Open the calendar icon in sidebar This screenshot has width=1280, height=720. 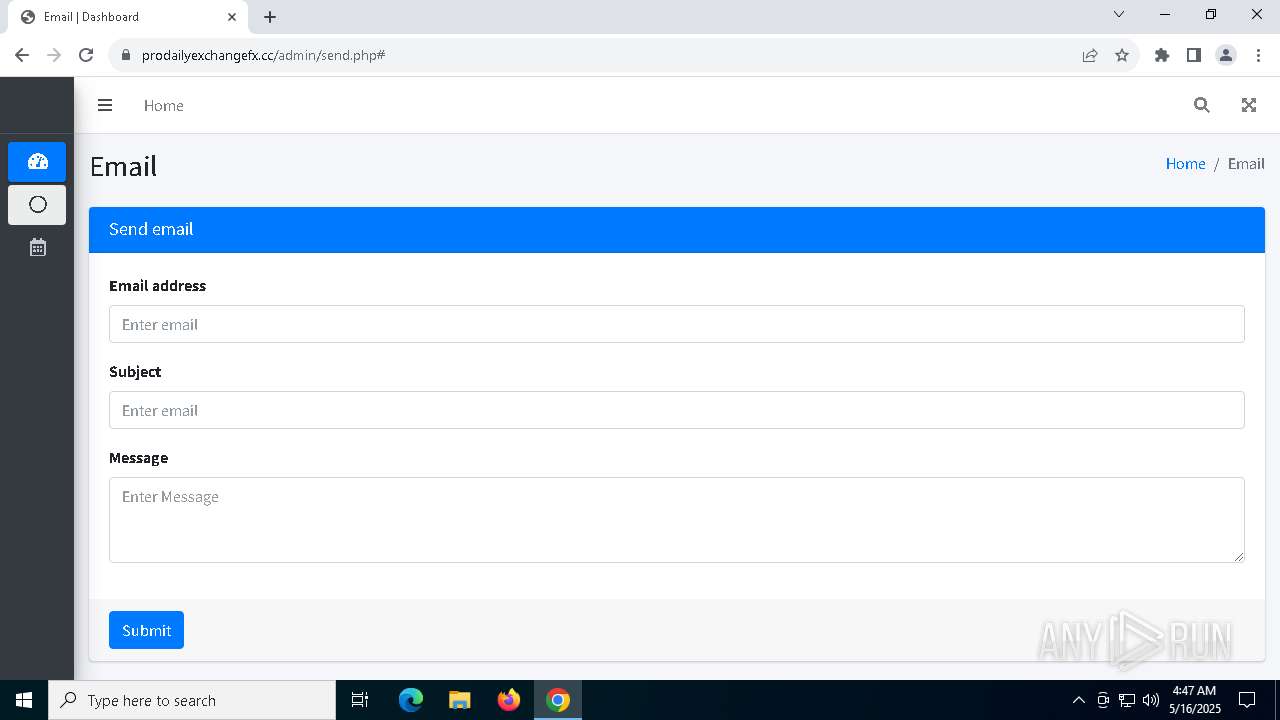[x=37, y=247]
